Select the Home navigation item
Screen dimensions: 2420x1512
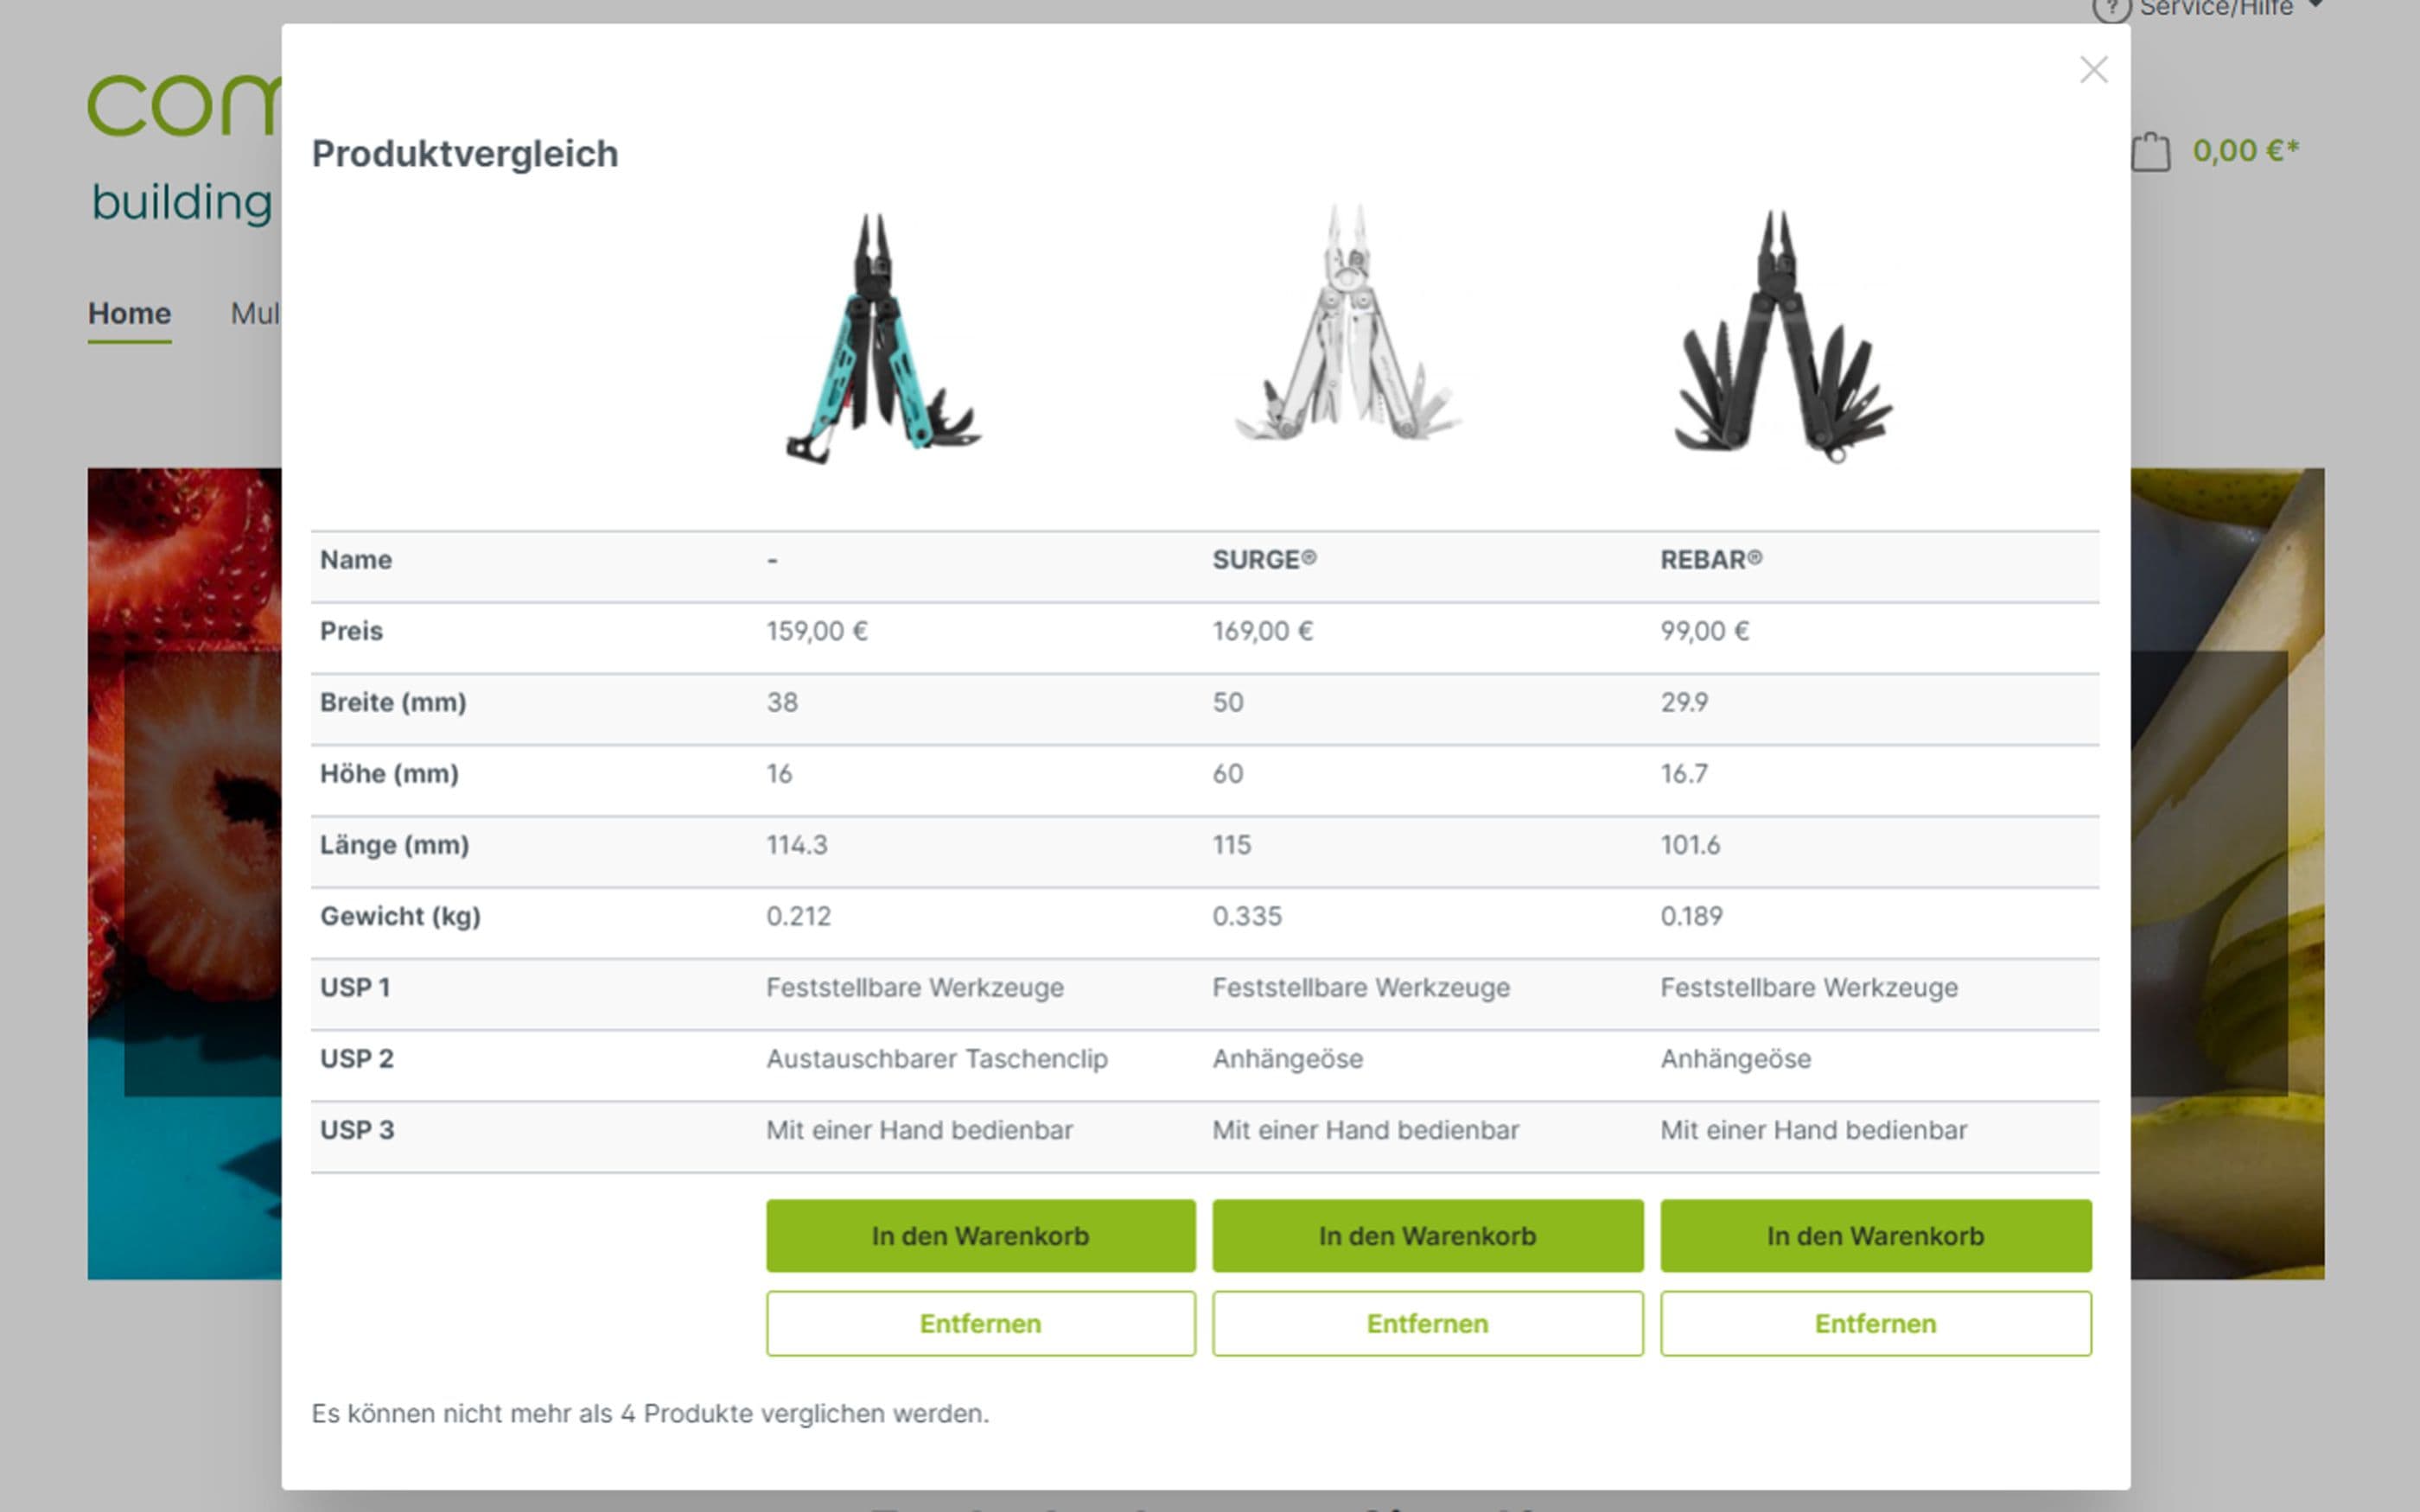click(x=128, y=313)
